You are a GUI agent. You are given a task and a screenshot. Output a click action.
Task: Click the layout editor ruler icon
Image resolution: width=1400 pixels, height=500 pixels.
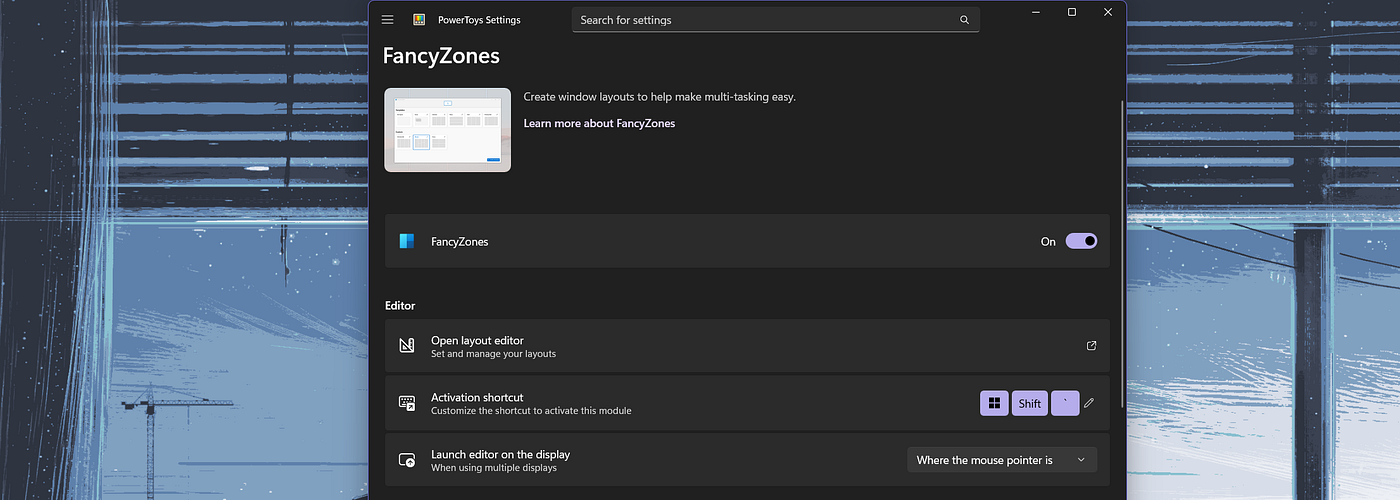(x=407, y=346)
